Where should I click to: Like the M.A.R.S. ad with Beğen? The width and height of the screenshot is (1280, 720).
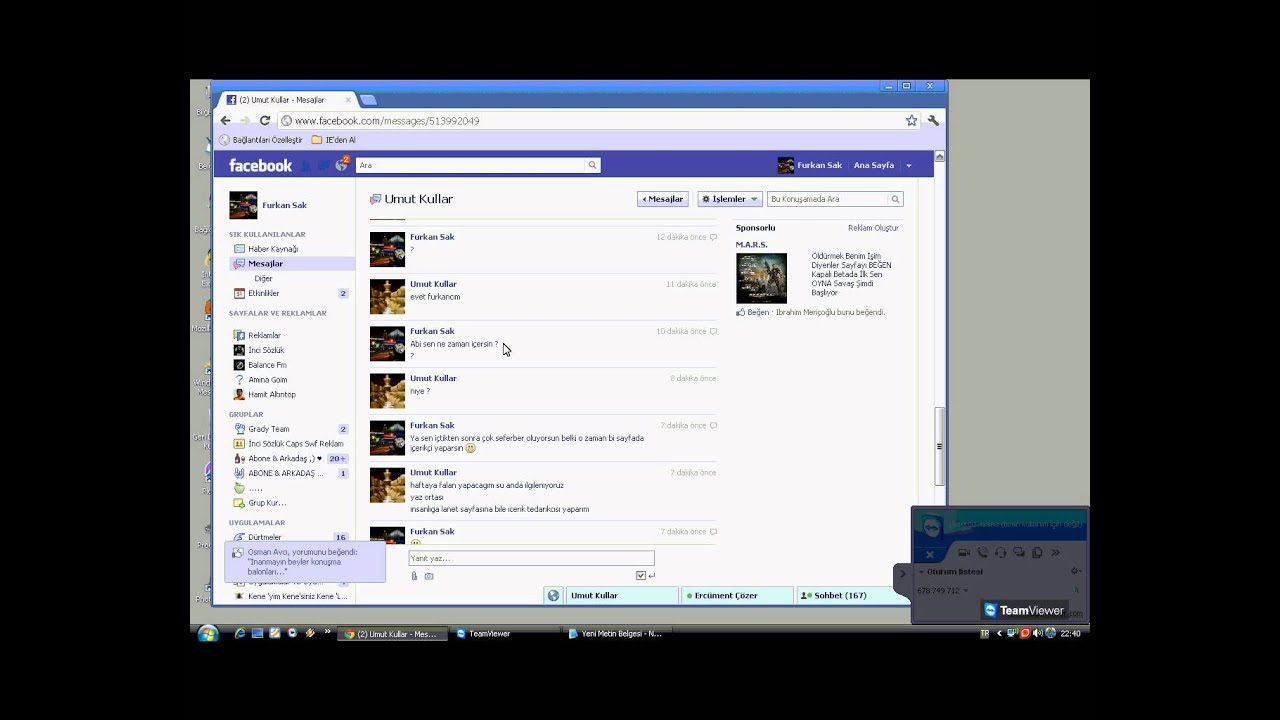coord(758,313)
